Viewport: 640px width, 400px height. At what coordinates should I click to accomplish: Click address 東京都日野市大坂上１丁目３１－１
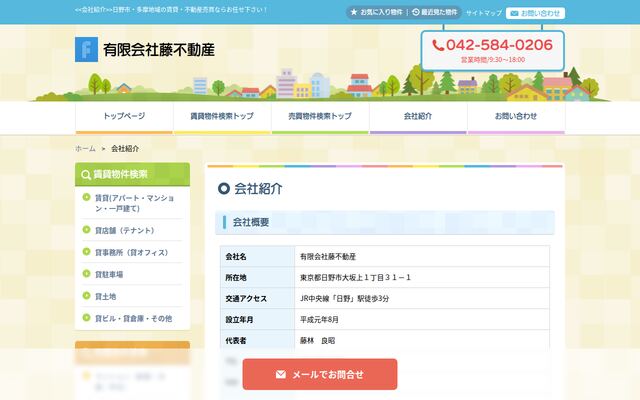point(356,278)
